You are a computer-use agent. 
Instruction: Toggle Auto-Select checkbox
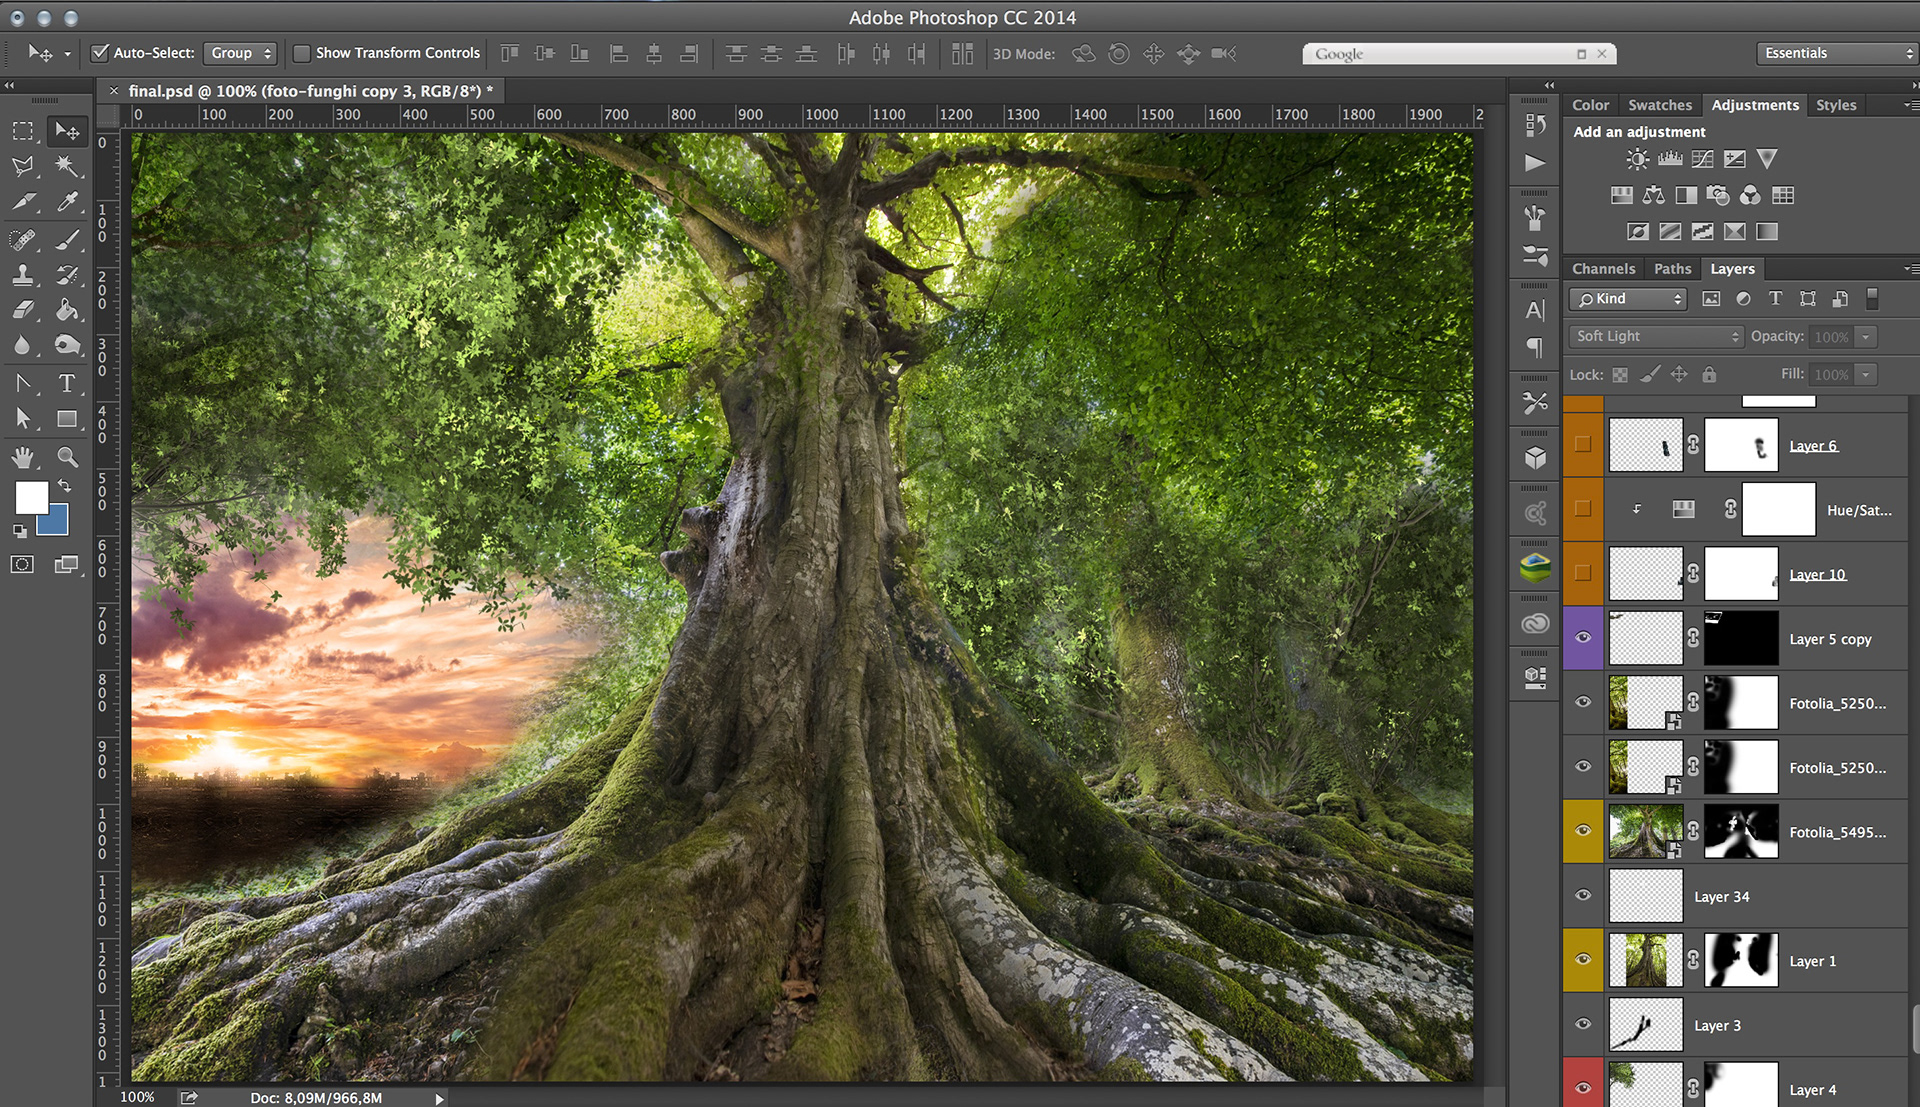[100, 53]
